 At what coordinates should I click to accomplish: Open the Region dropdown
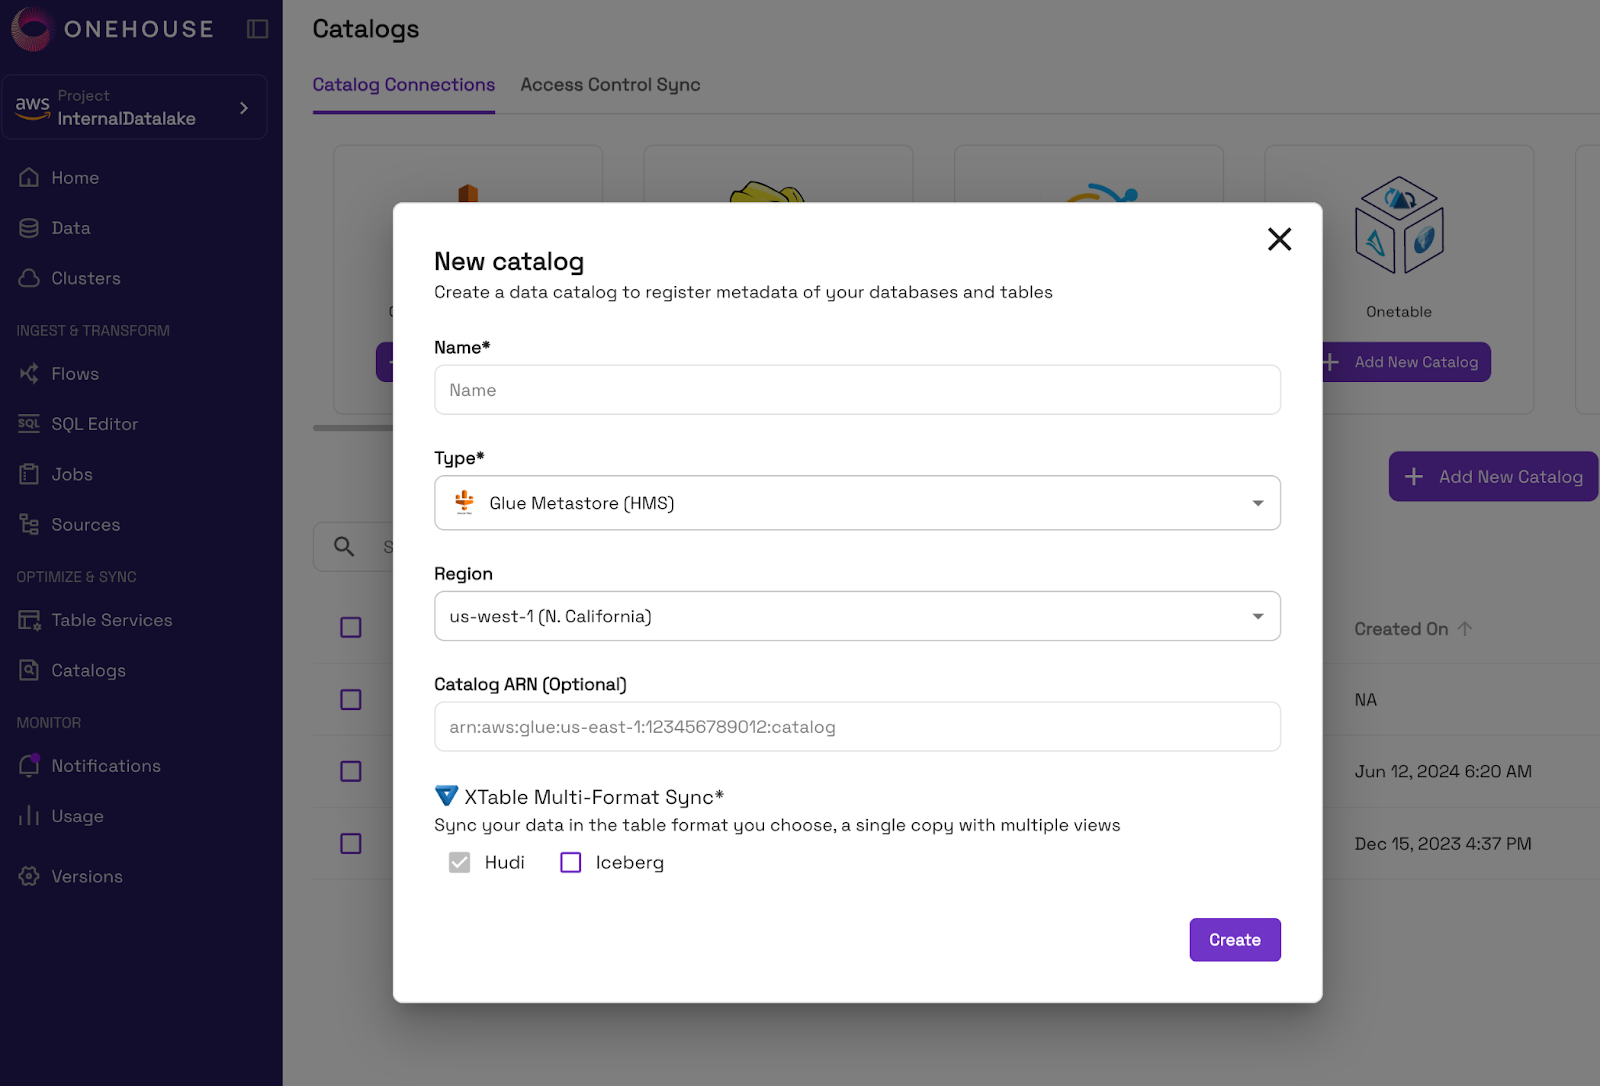pyautogui.click(x=857, y=616)
